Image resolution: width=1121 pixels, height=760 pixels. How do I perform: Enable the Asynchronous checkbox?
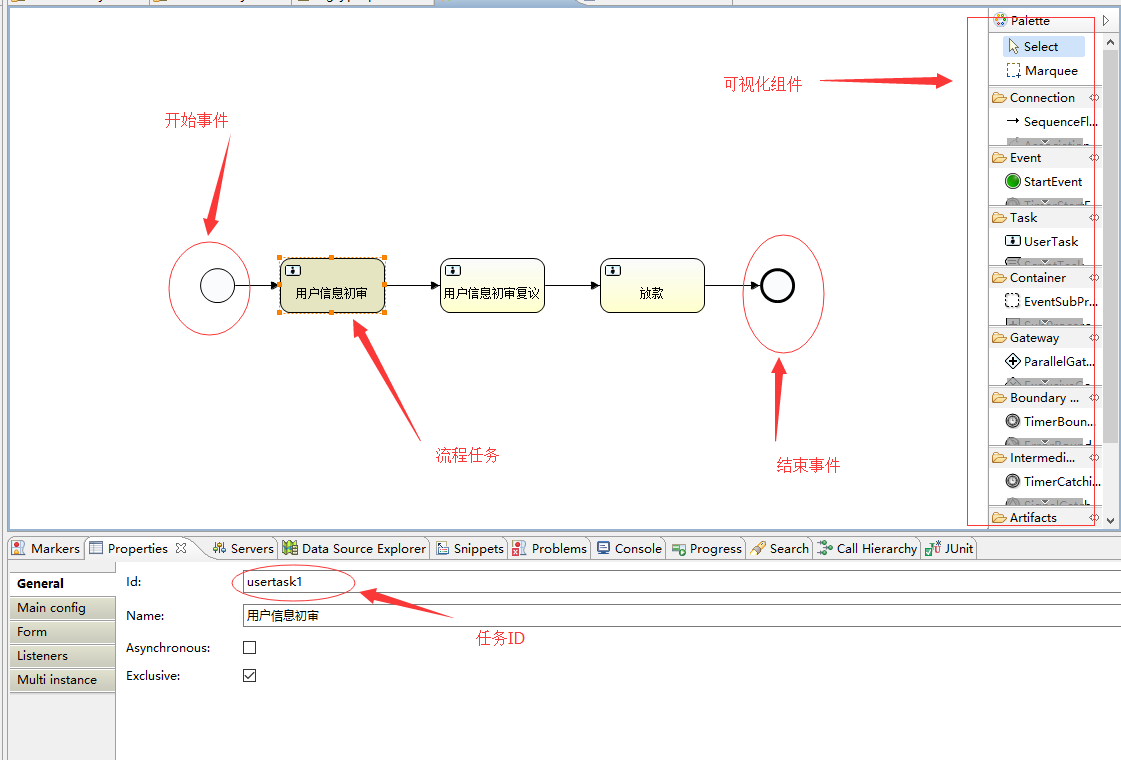coord(250,648)
